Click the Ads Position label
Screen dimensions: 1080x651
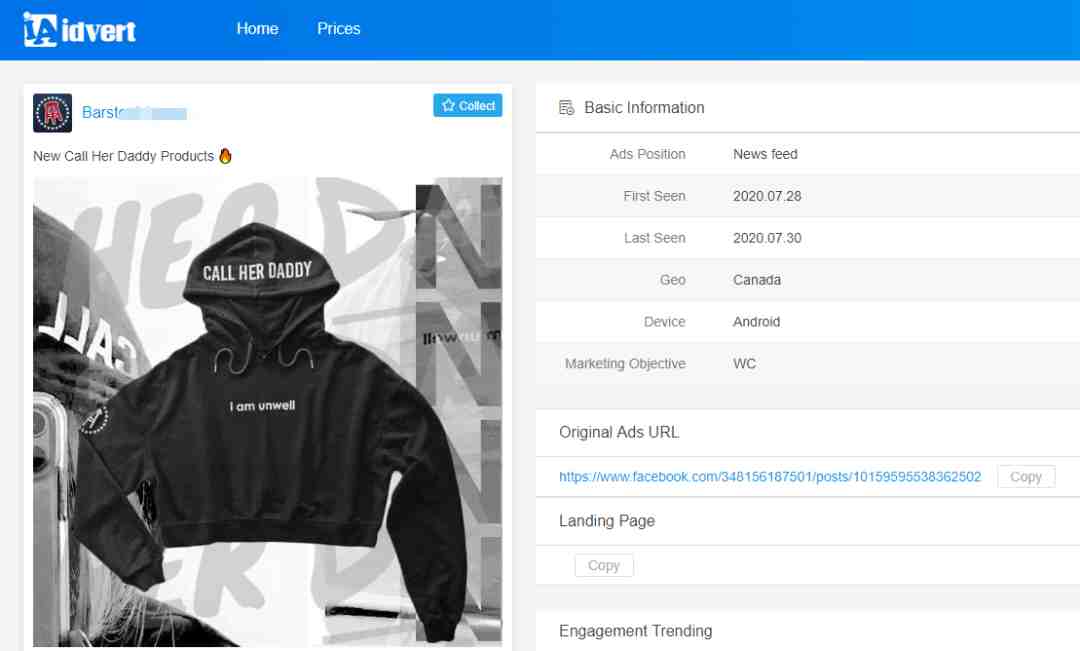point(647,154)
